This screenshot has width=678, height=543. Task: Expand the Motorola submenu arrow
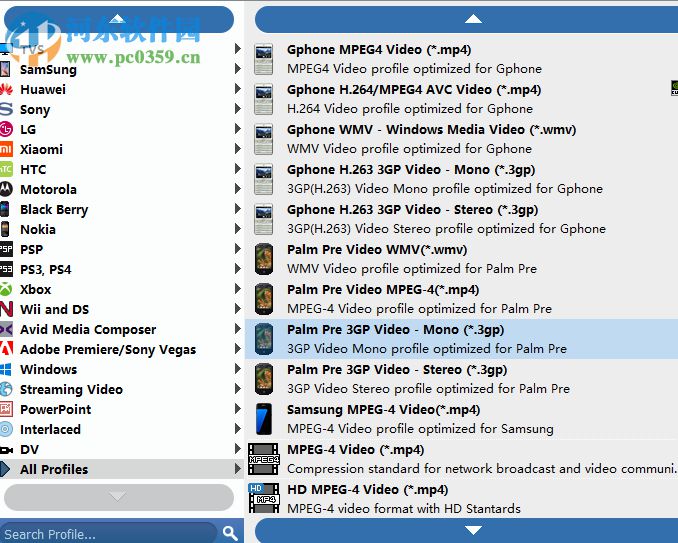pos(237,189)
